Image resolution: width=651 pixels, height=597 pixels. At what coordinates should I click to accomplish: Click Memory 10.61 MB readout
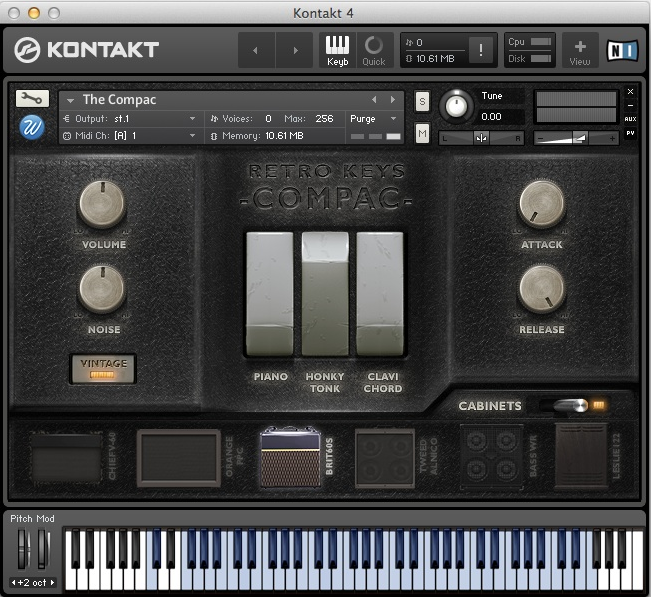(x=263, y=136)
